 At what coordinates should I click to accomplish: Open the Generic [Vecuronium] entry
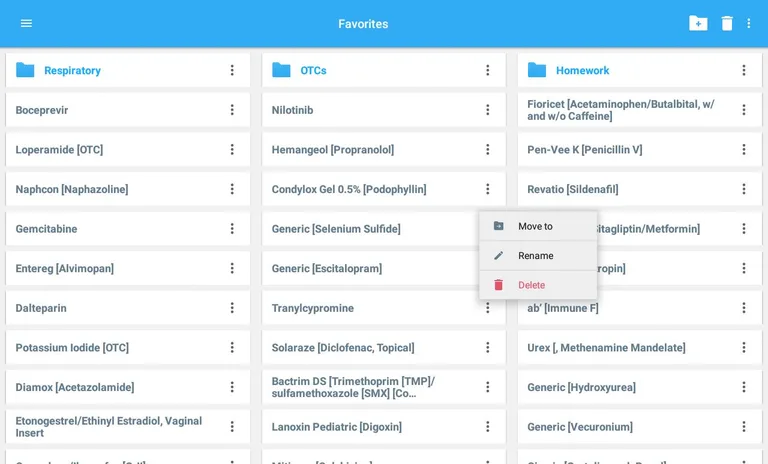[639, 427]
